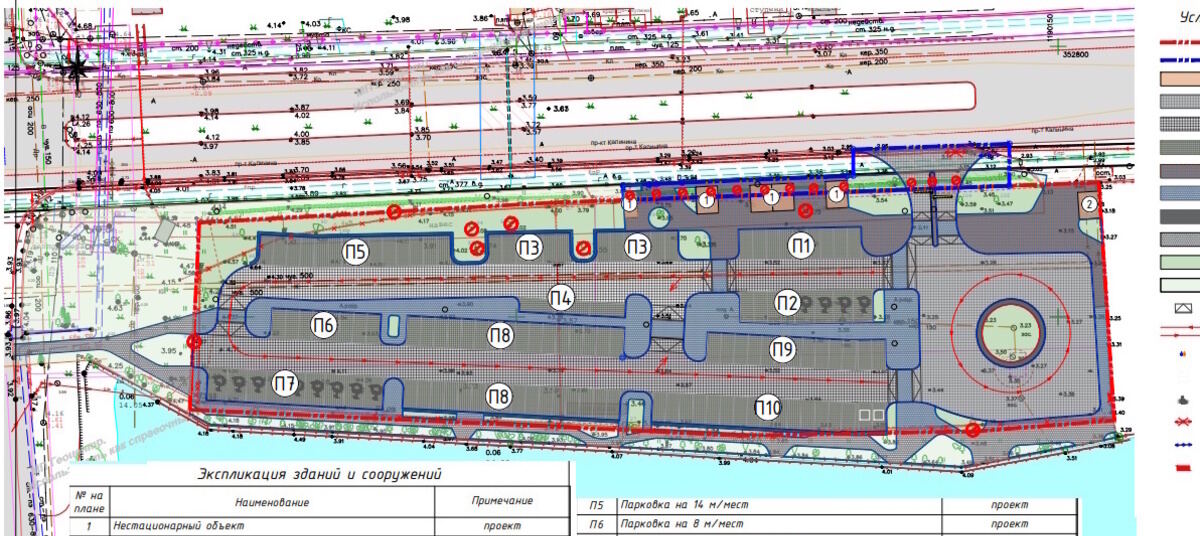Select the П2 parking zone label
This screenshot has width=1200, height=536.
(x=787, y=301)
